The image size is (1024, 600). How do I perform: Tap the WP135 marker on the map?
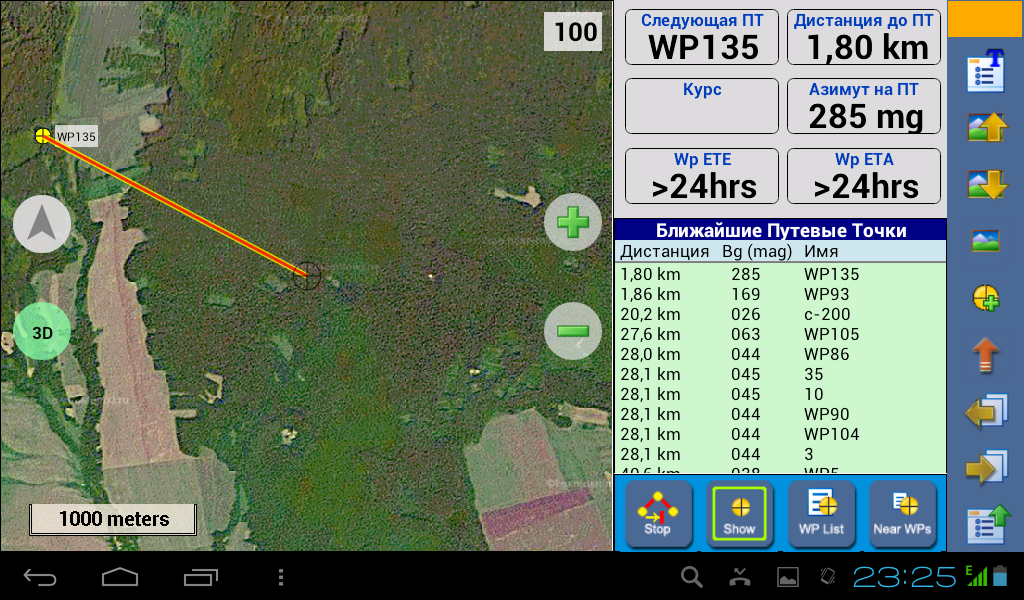(x=43, y=136)
